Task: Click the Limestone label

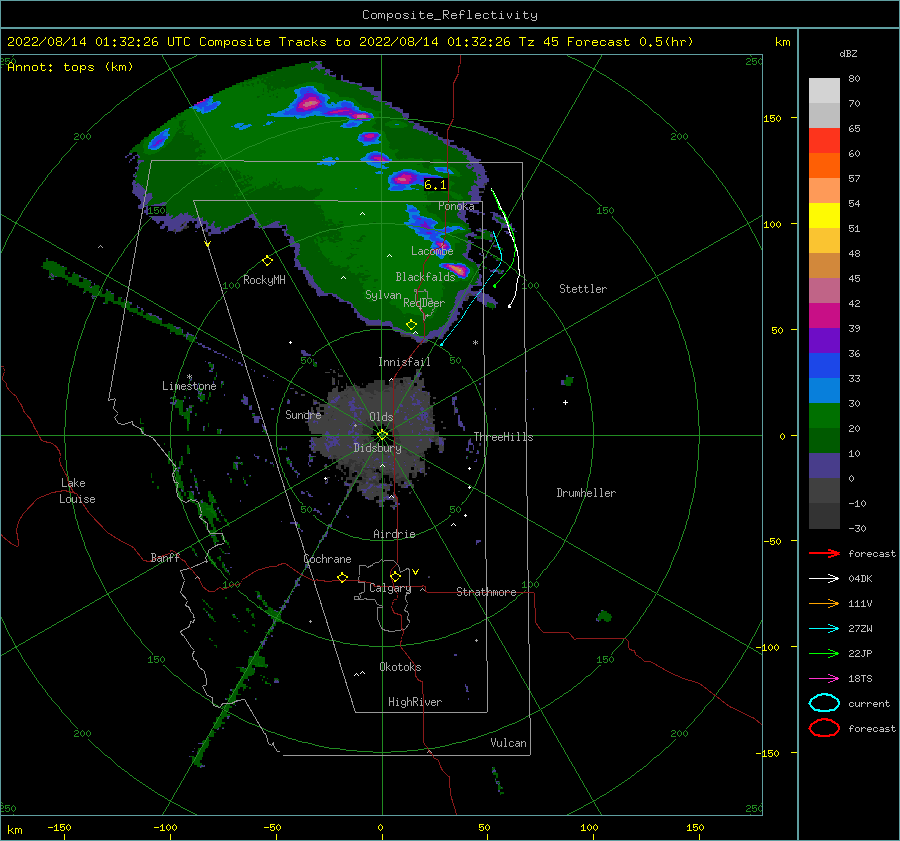Action: click(189, 386)
